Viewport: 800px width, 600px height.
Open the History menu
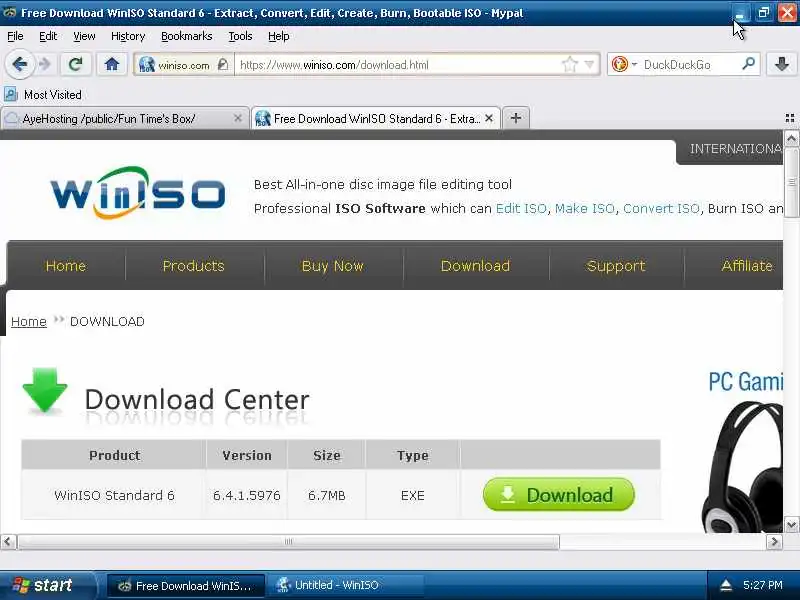click(x=128, y=36)
